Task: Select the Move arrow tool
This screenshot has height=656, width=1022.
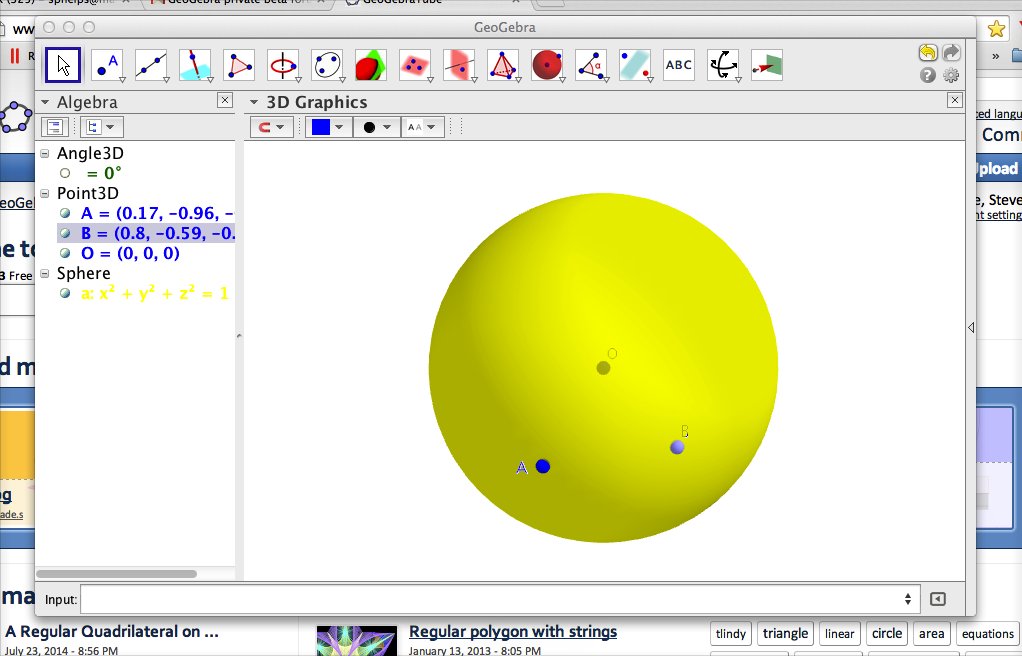Action: (63, 65)
